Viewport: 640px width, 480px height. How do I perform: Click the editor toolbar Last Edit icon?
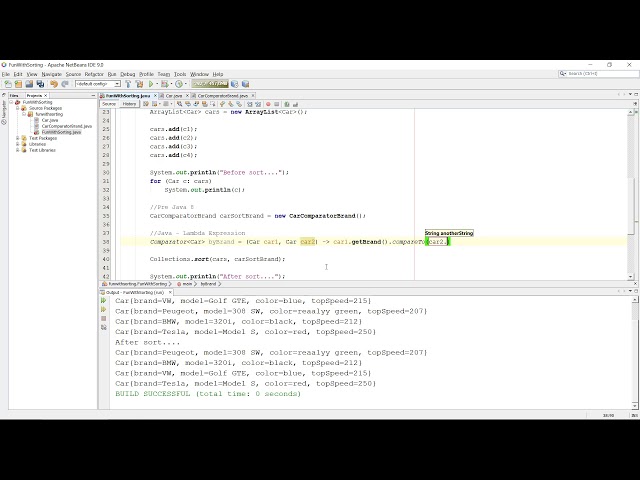[146, 104]
